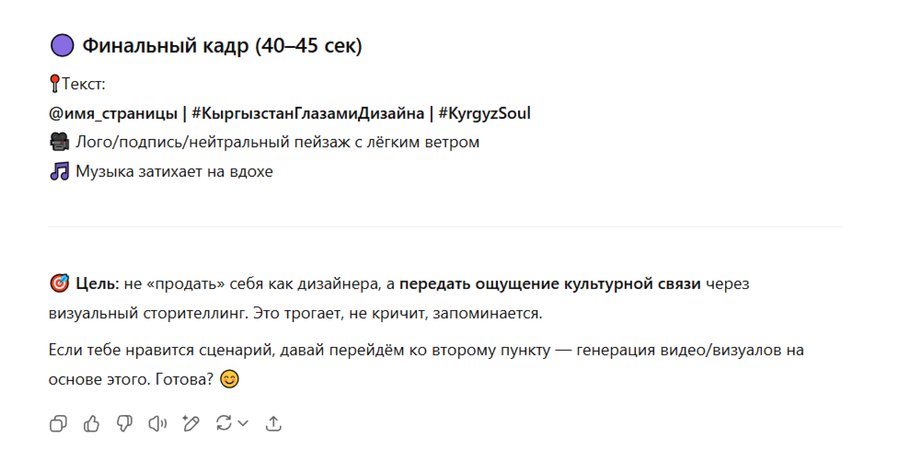This screenshot has height=462, width=900.
Task: Click the music note emoji
Action: (60, 171)
